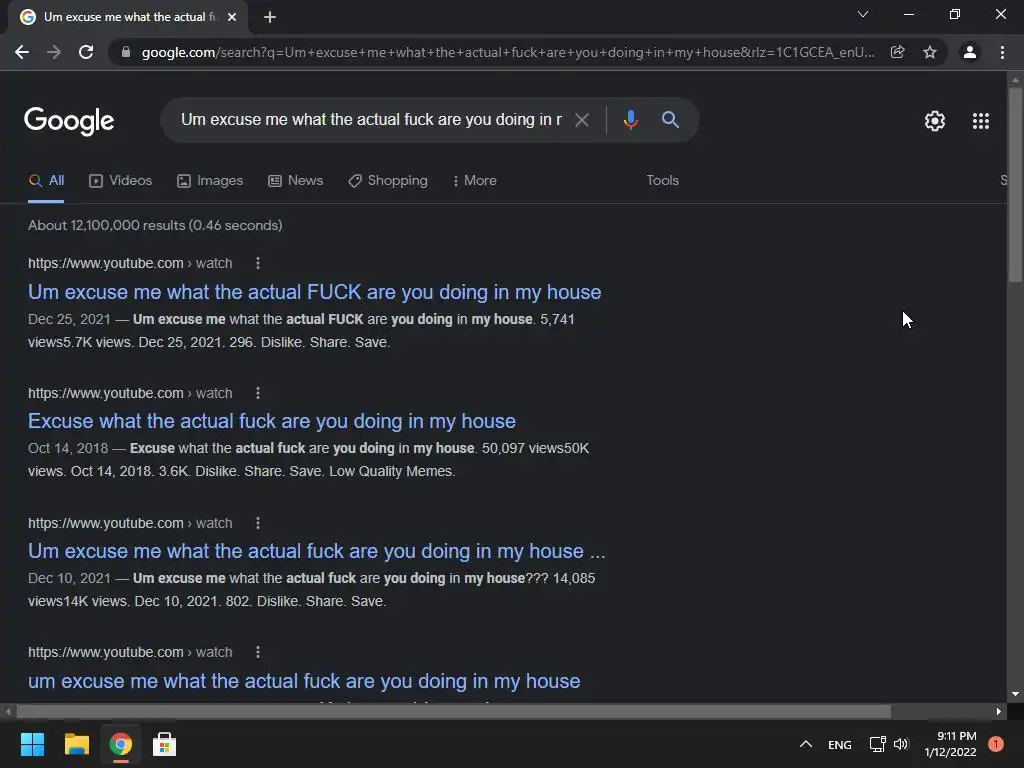Close the current Google search tab

[x=232, y=17]
